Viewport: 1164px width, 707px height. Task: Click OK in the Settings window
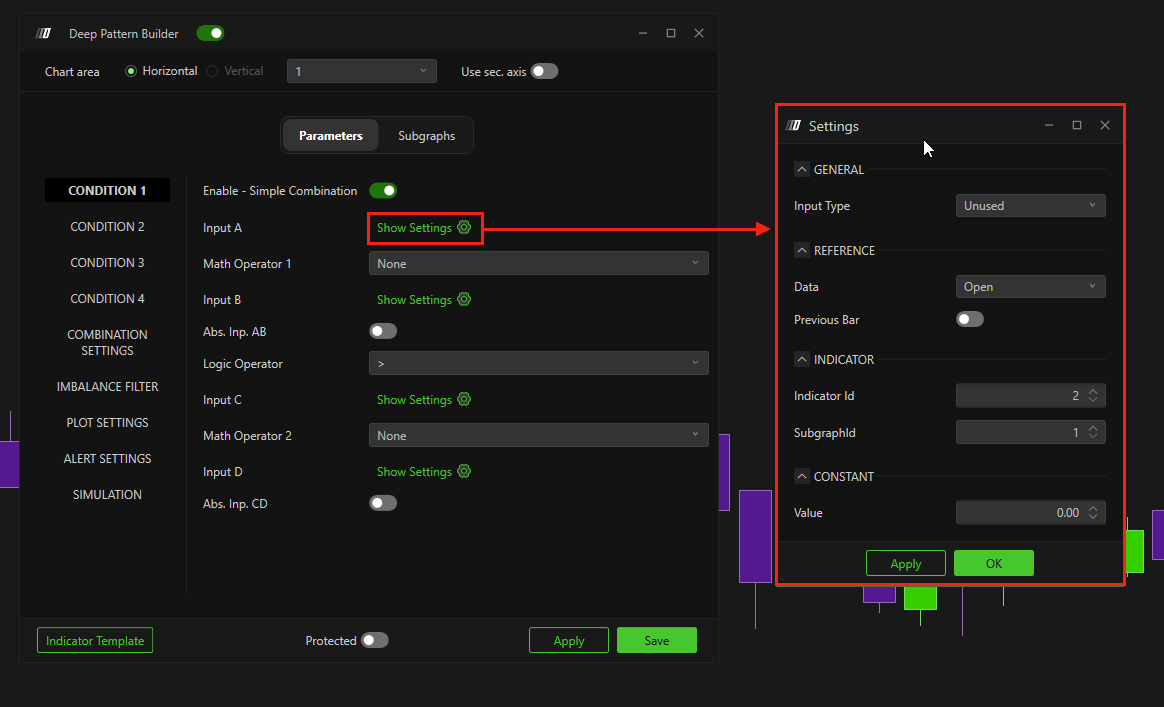click(993, 564)
